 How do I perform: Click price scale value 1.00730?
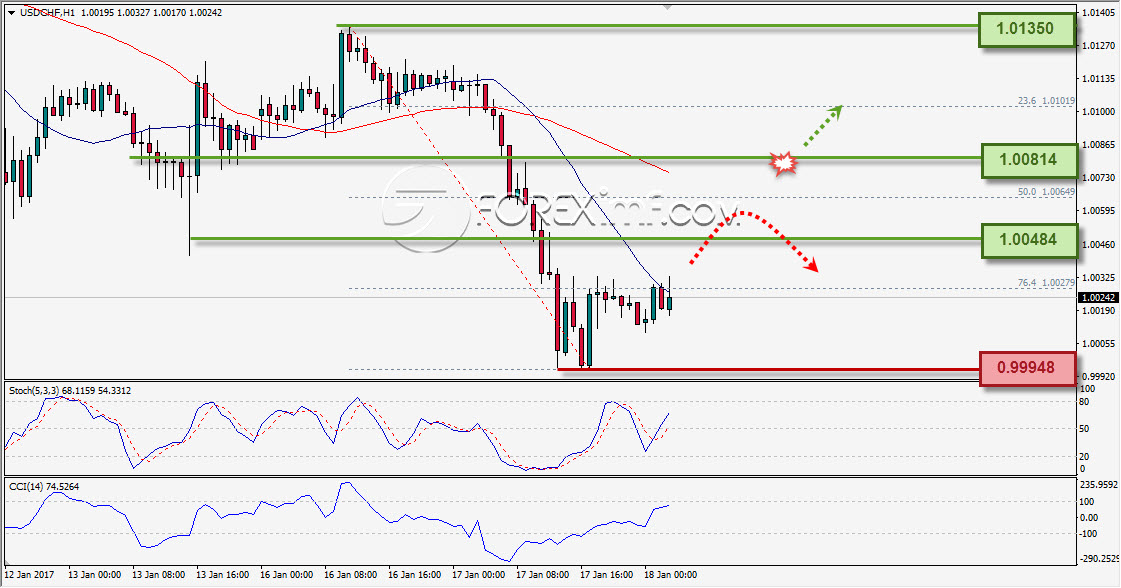(x=1098, y=177)
